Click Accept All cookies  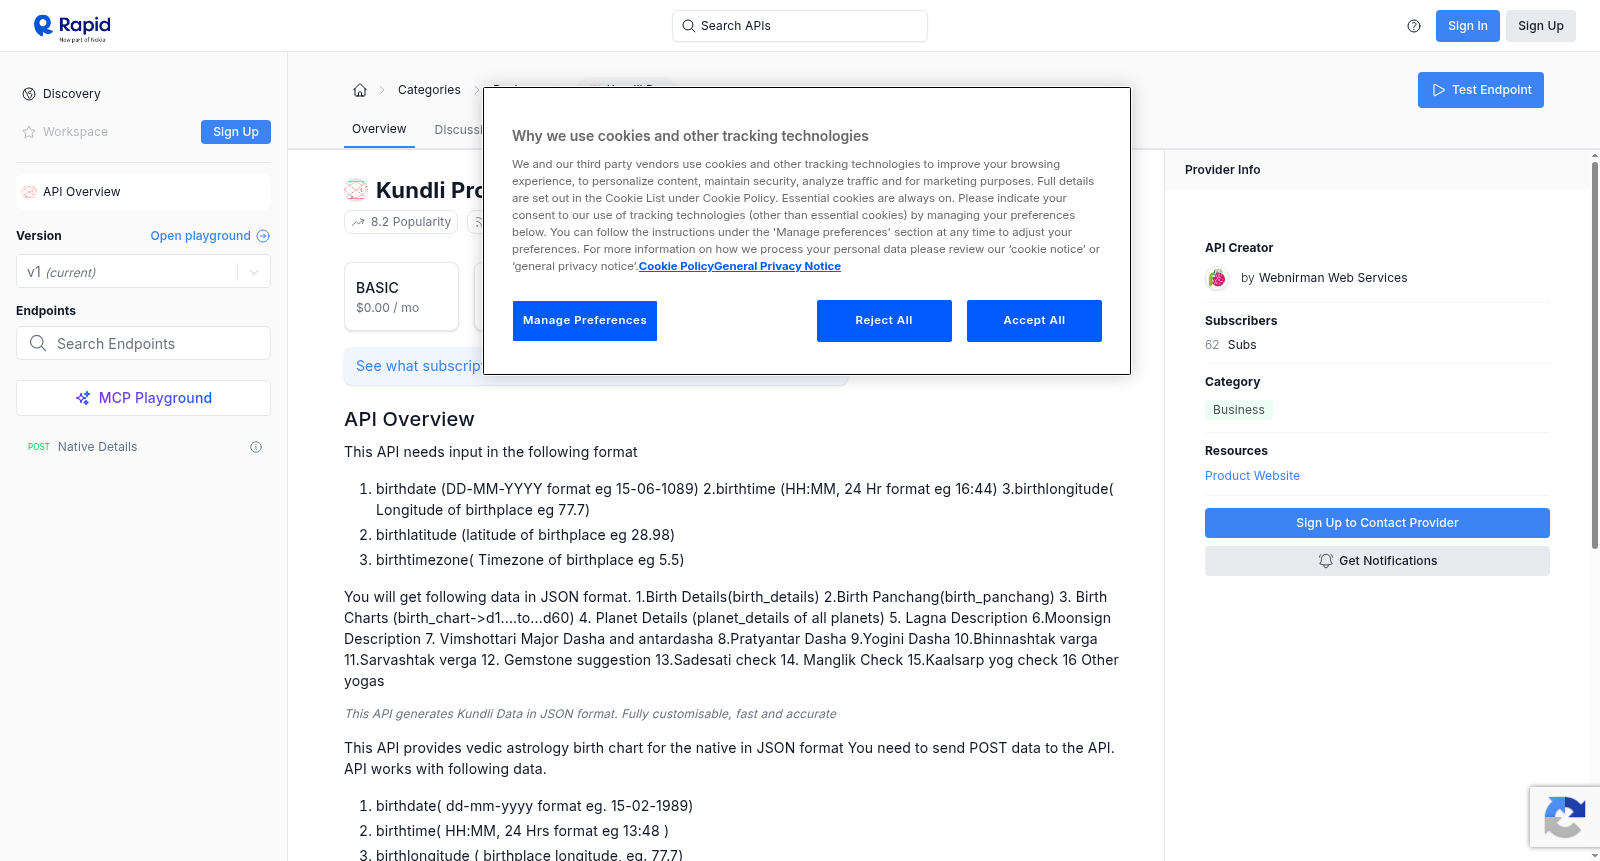[x=1034, y=321]
